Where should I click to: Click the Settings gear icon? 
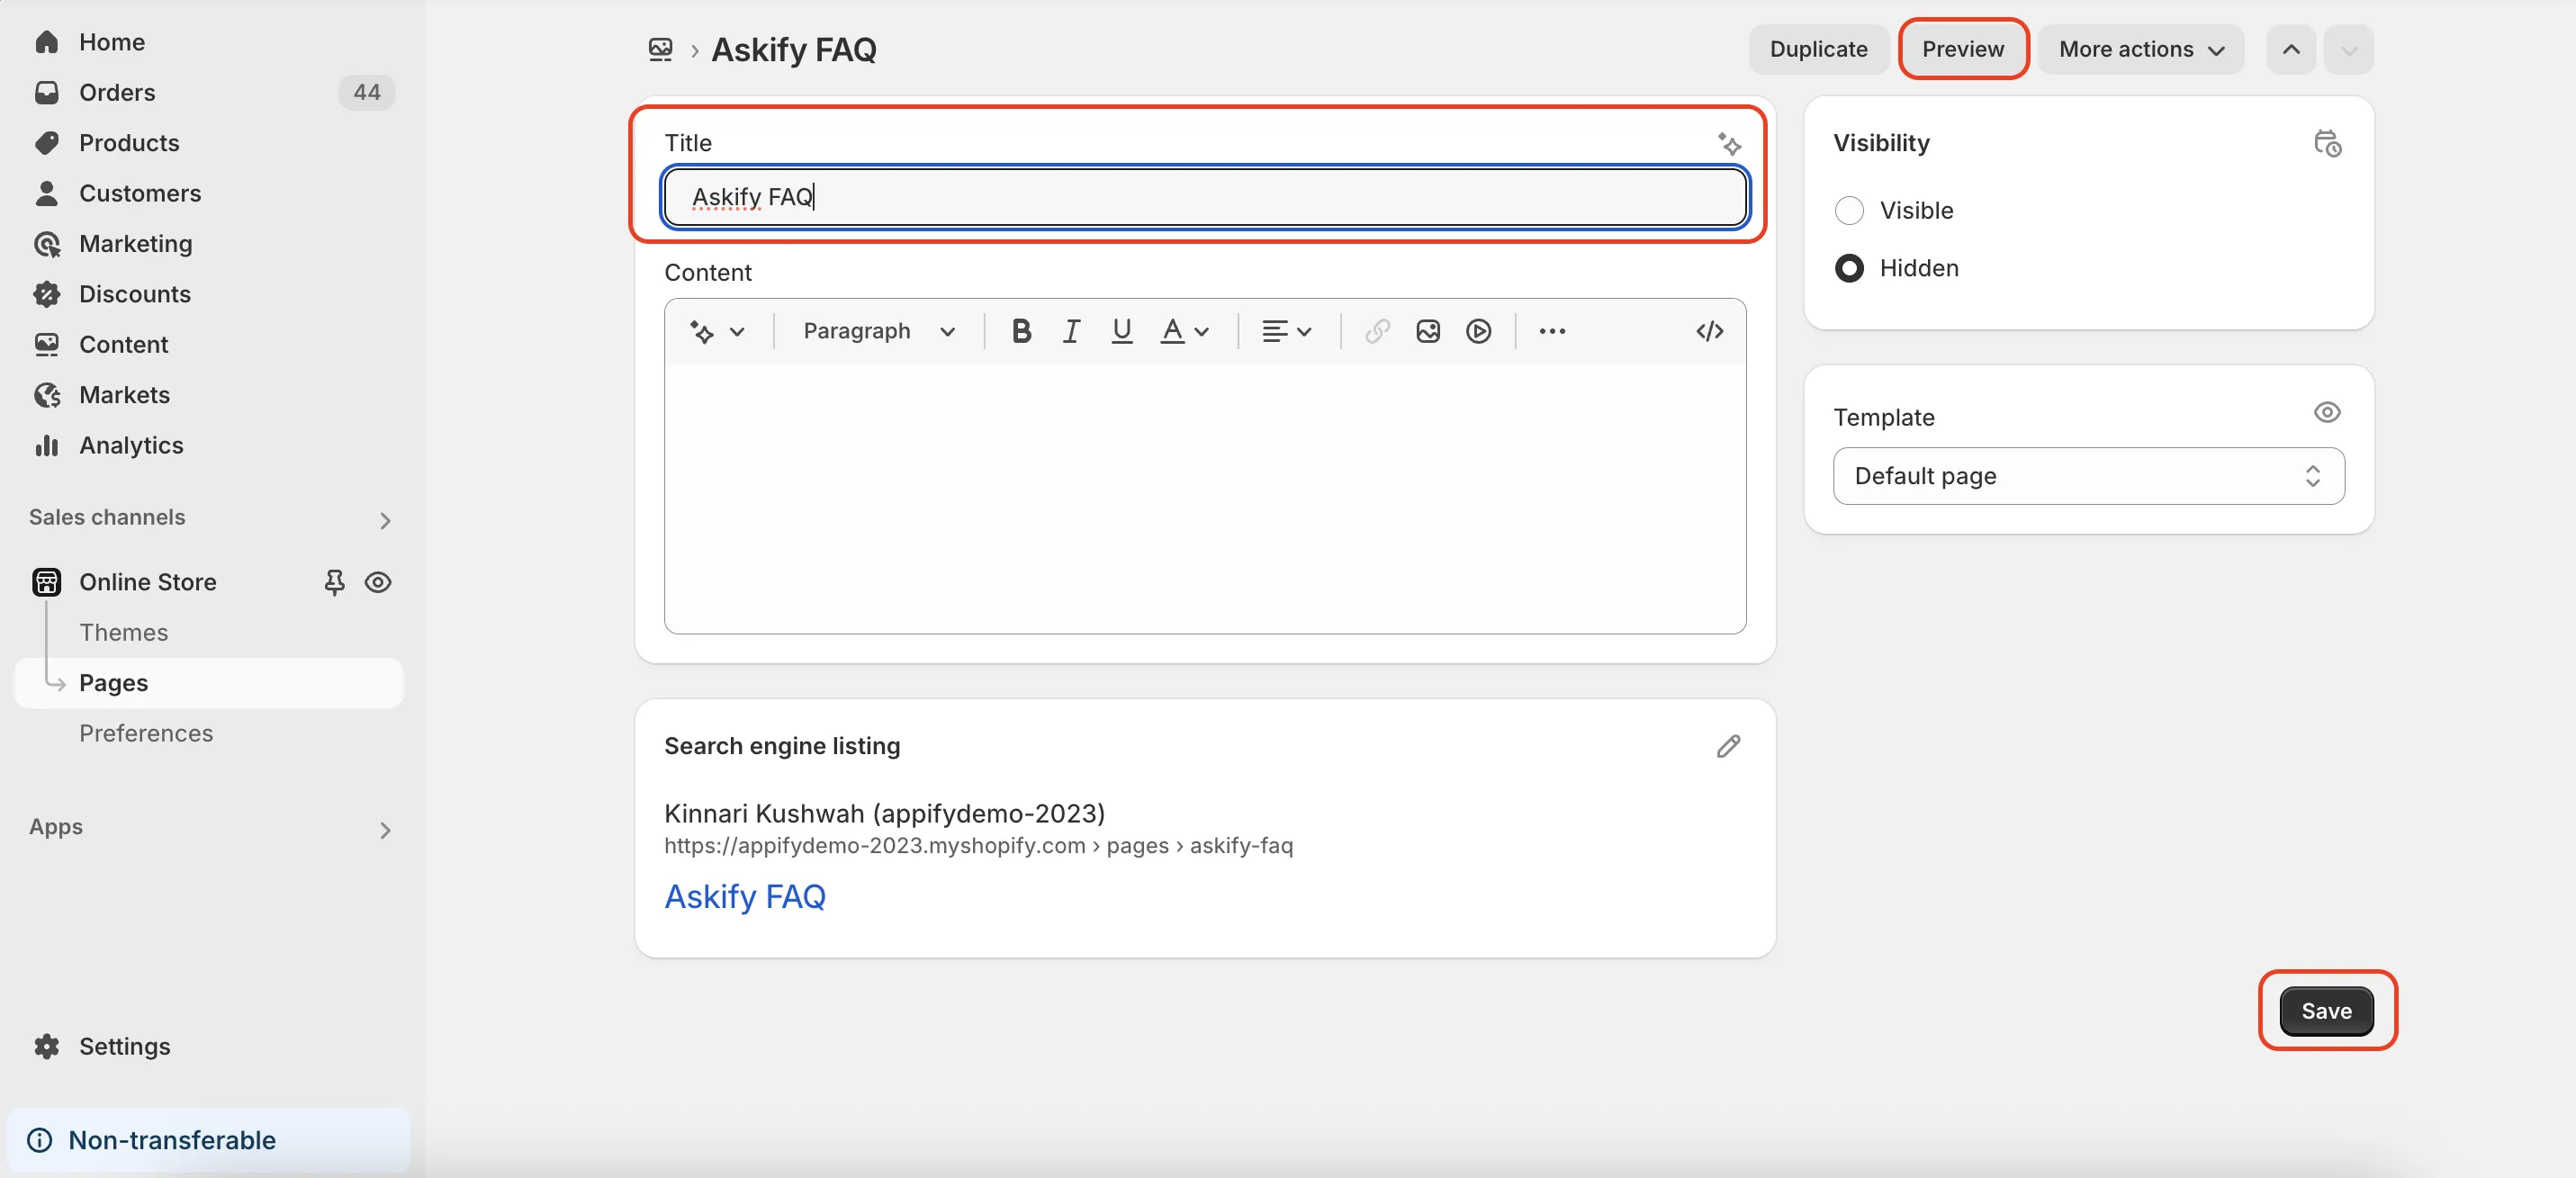46,1046
